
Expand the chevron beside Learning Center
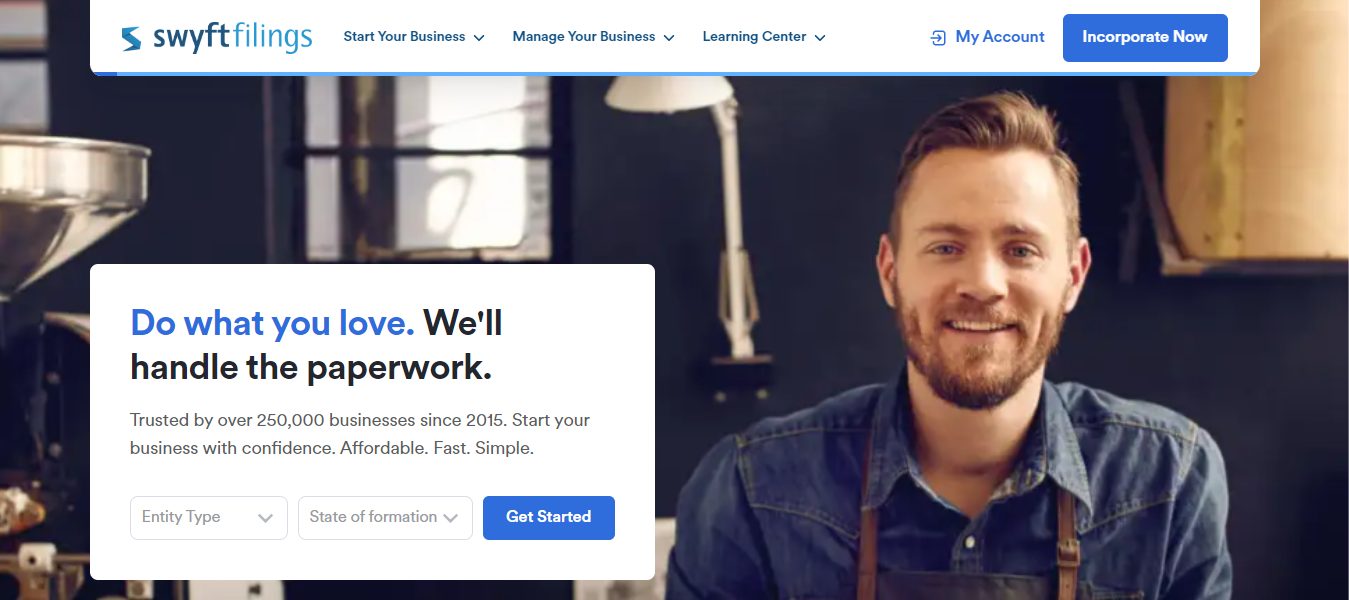pos(820,38)
